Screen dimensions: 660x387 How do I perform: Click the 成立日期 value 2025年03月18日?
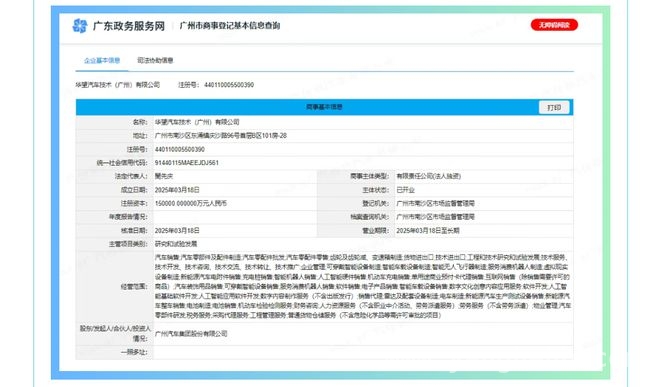tap(177, 190)
